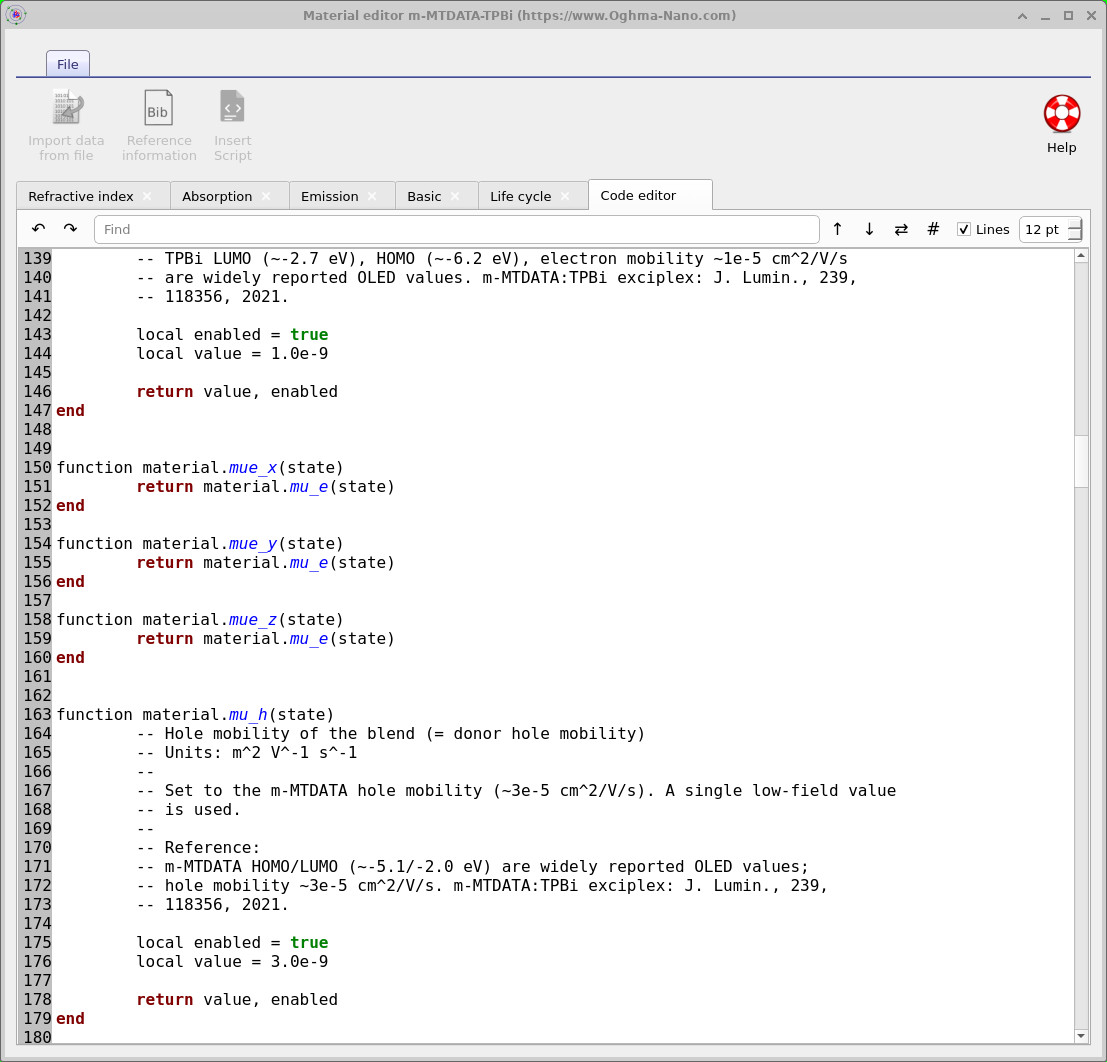The image size is (1107, 1062).
Task: Click scrollbar down arrow in code editor
Action: click(1081, 1036)
